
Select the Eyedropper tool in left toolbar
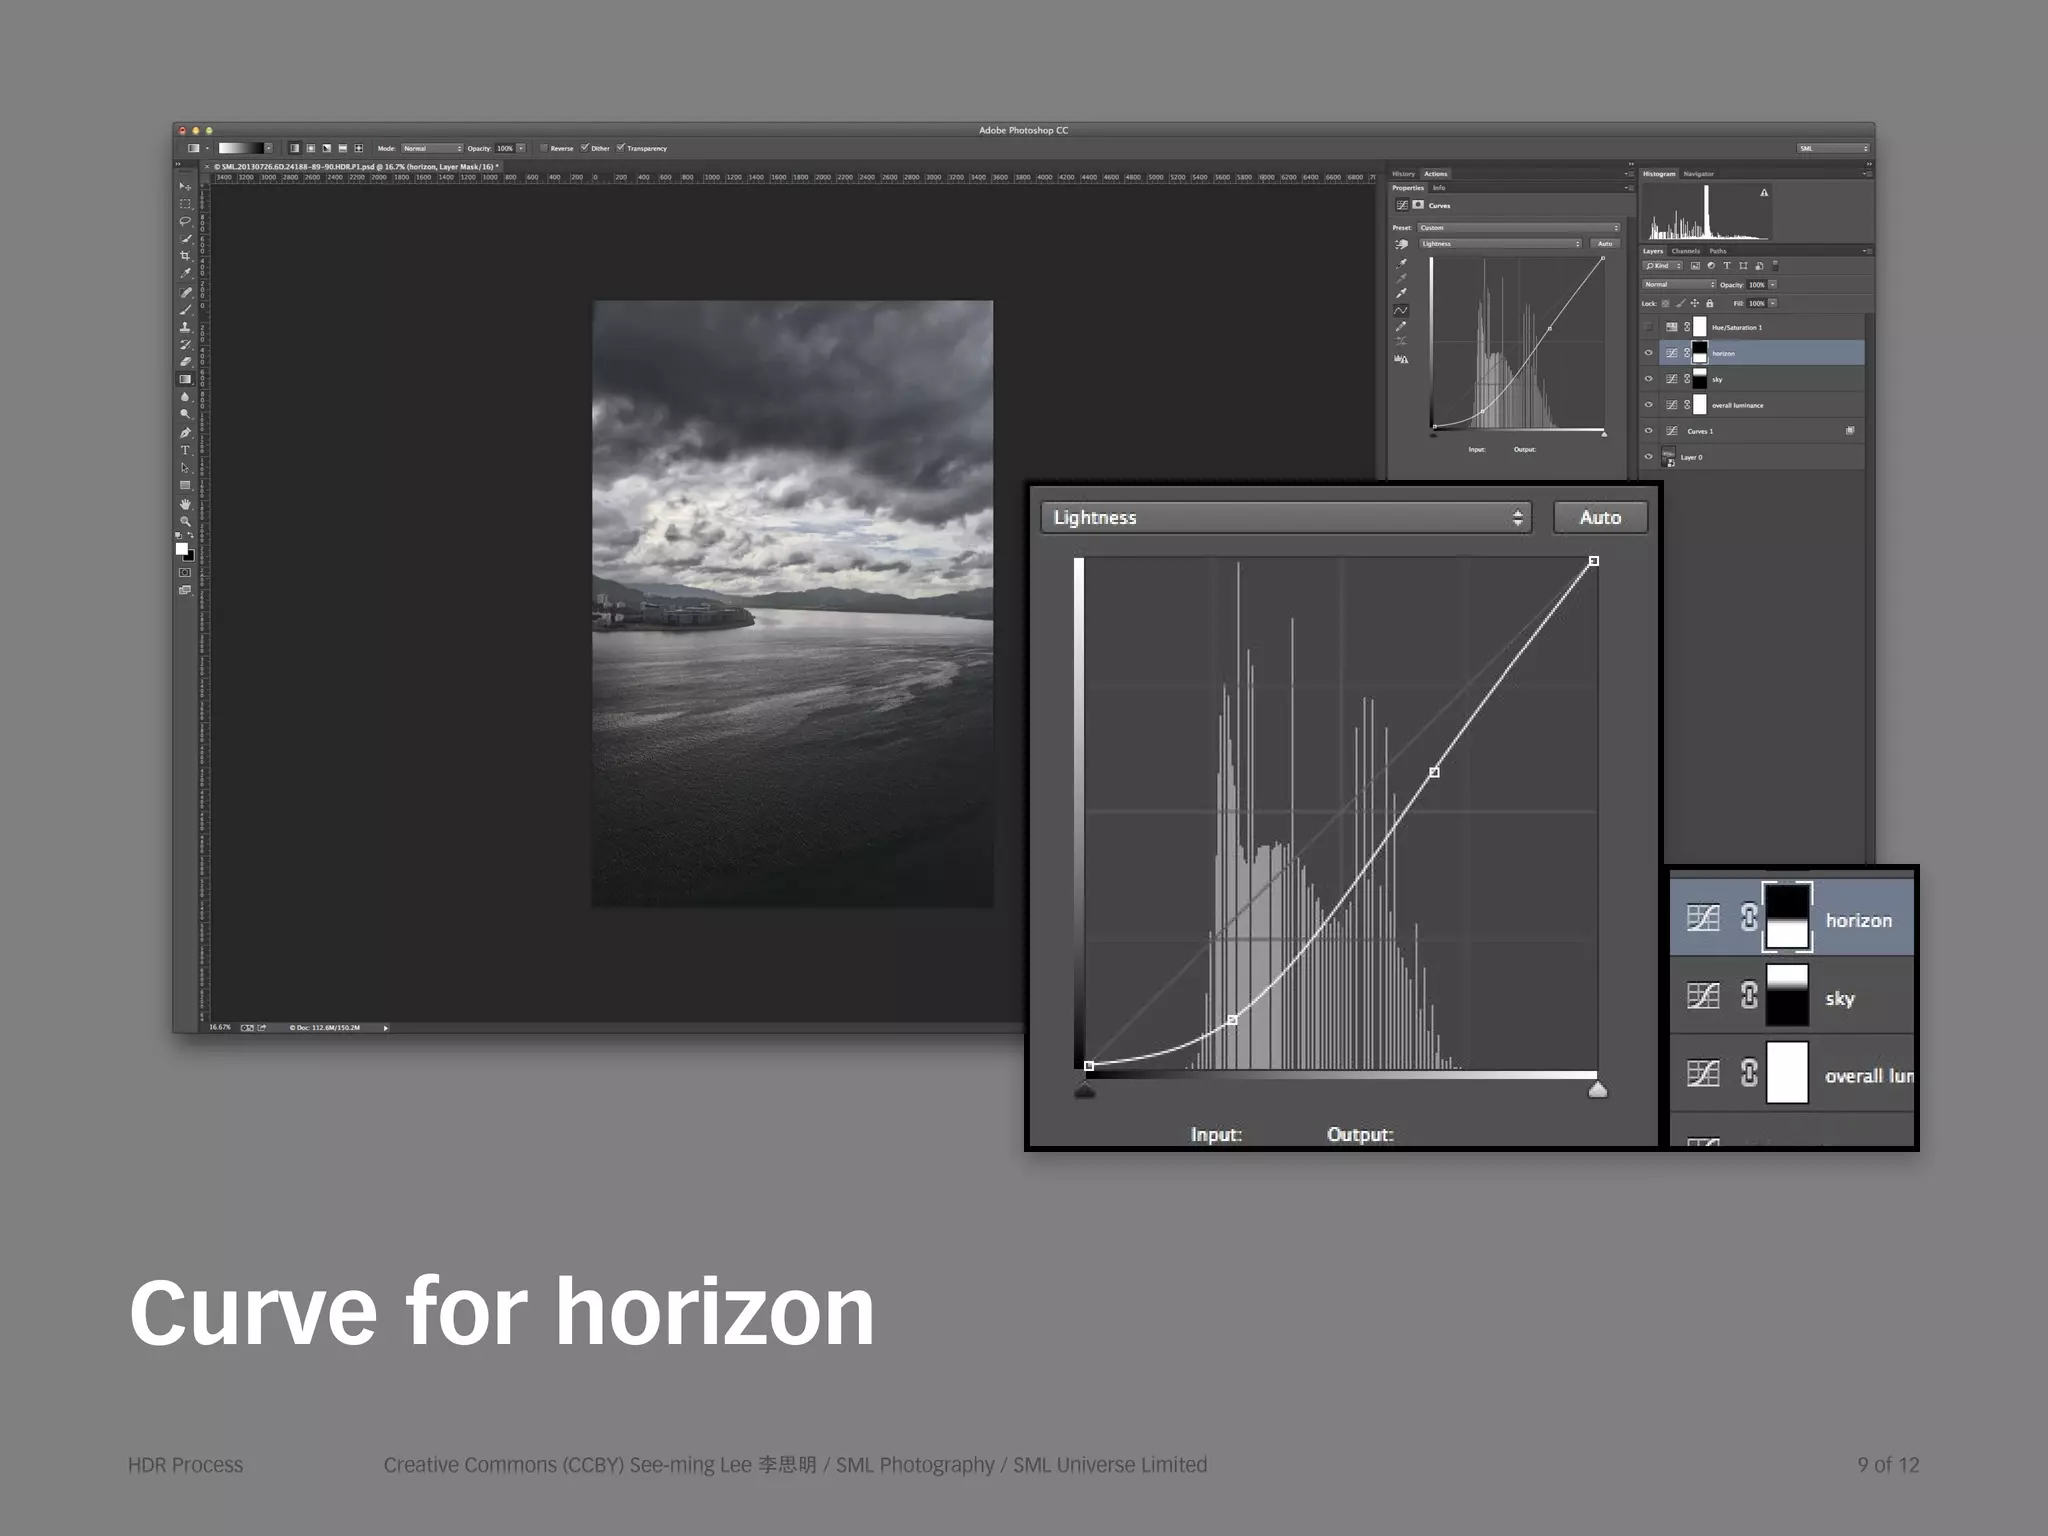[185, 273]
